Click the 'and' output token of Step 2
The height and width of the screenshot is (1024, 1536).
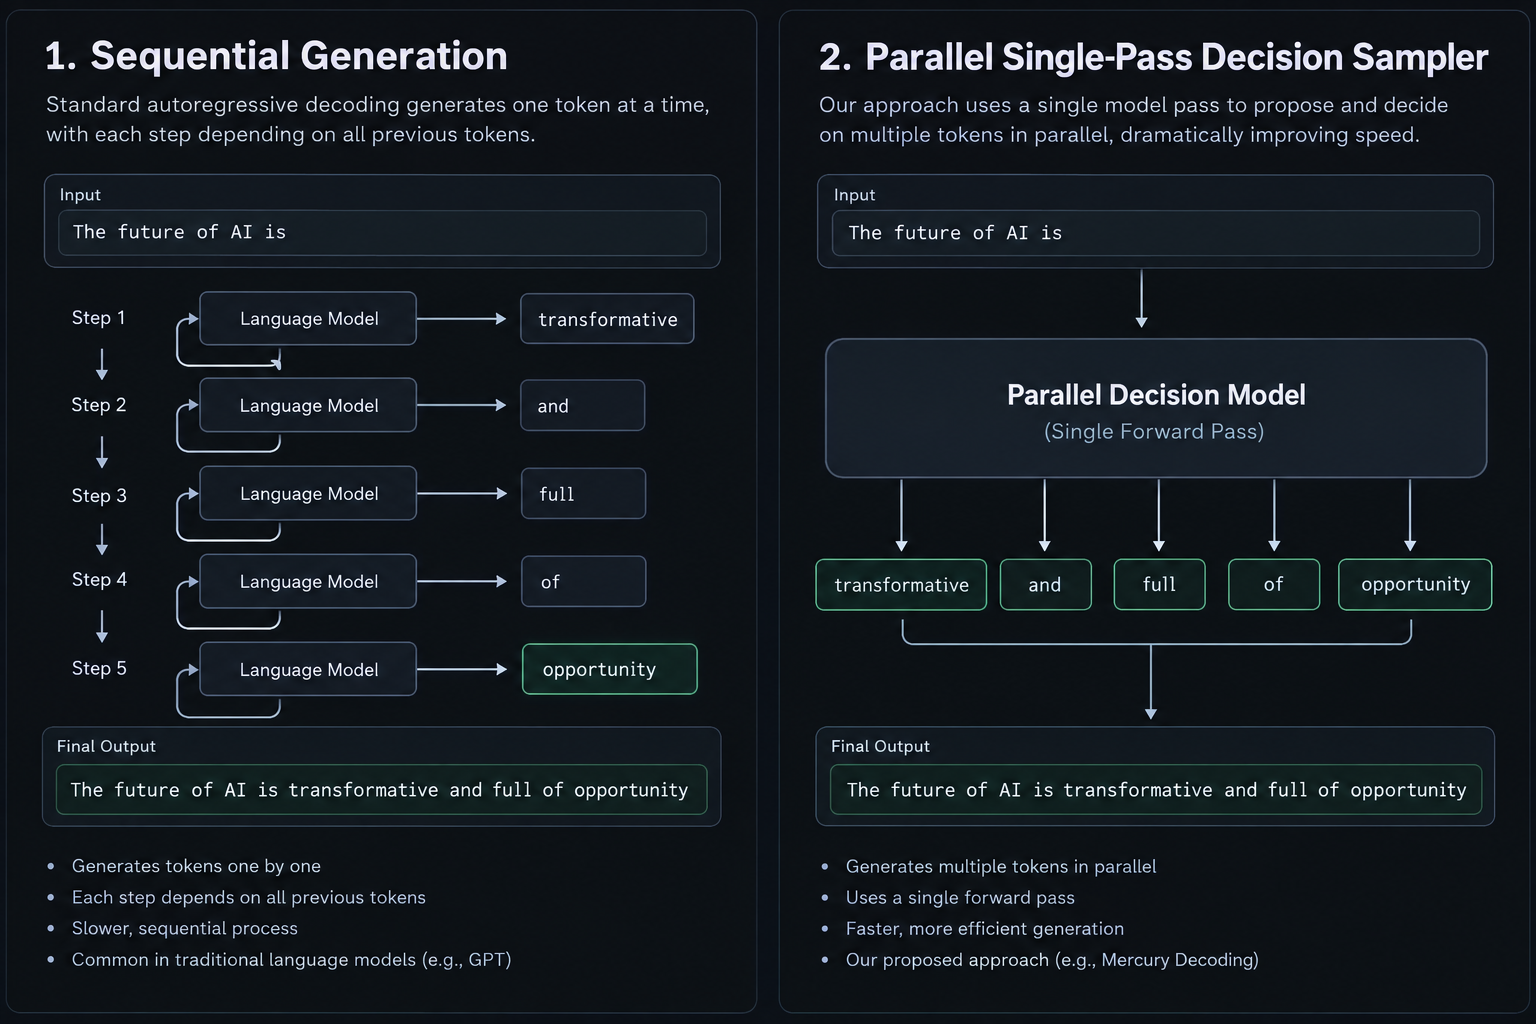(582, 405)
